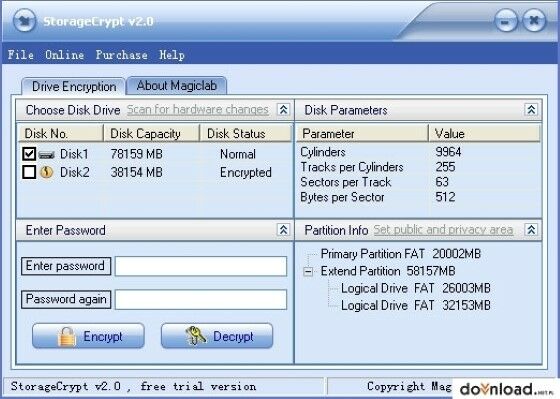Image resolution: width=560 pixels, height=399 pixels.
Task: Click the Disk Parameters panel title
Action: coord(346,110)
